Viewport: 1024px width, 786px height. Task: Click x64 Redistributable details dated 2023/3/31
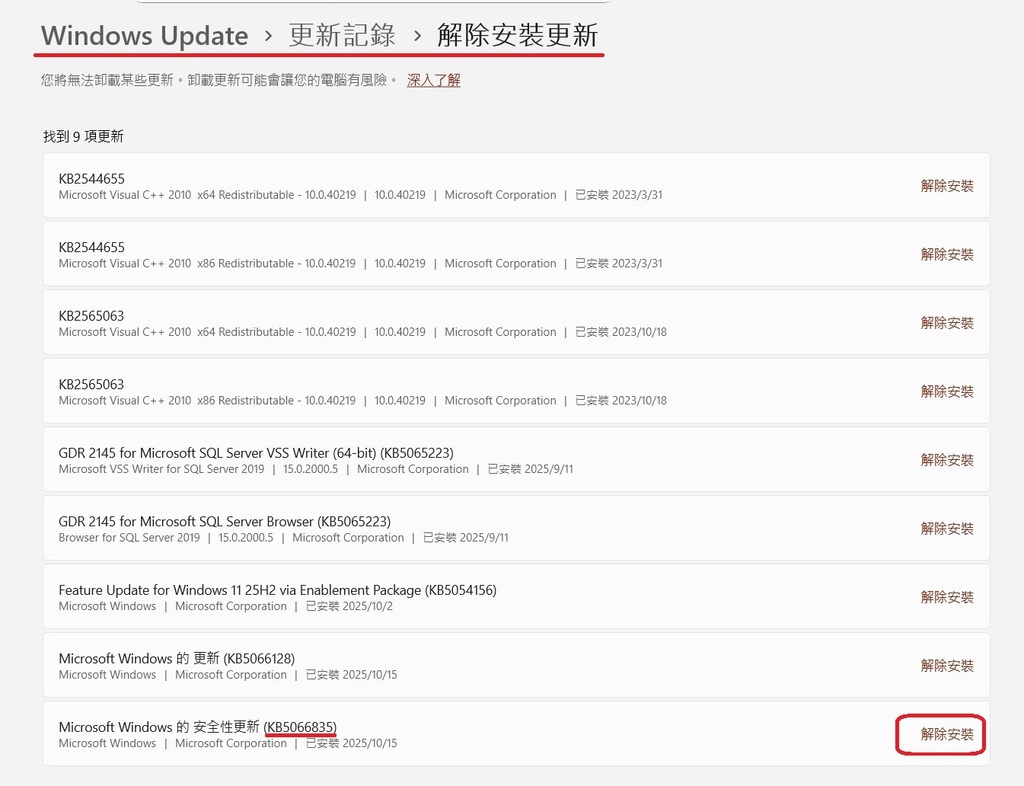(x=360, y=195)
